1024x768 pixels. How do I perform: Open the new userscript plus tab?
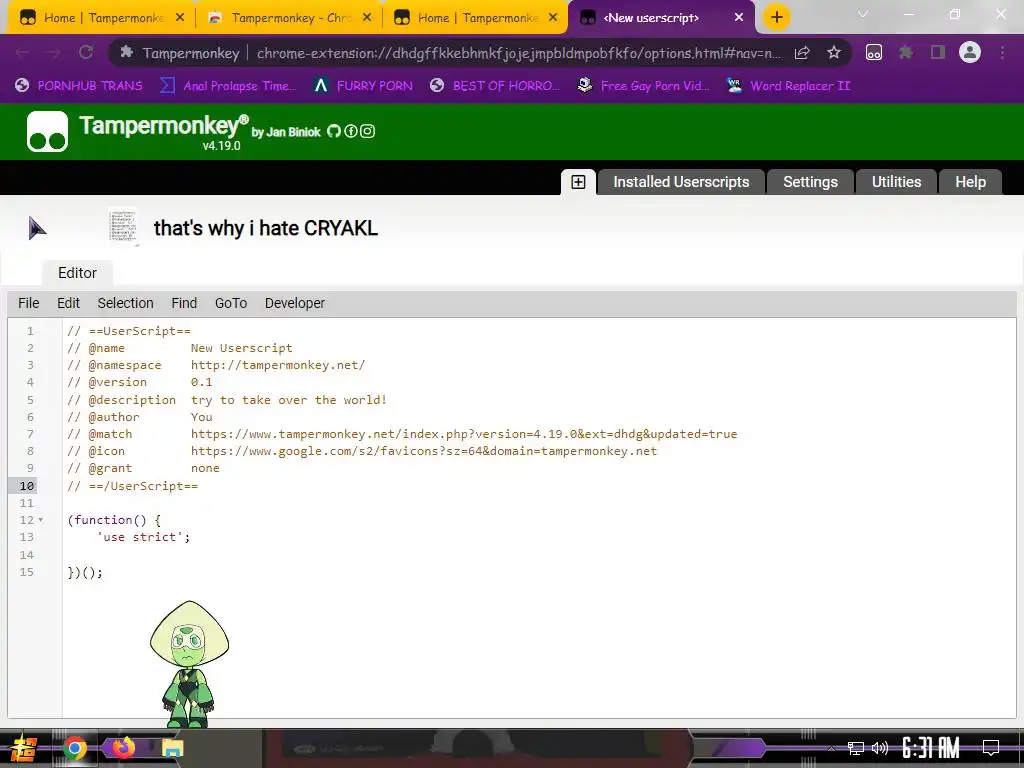pos(578,182)
